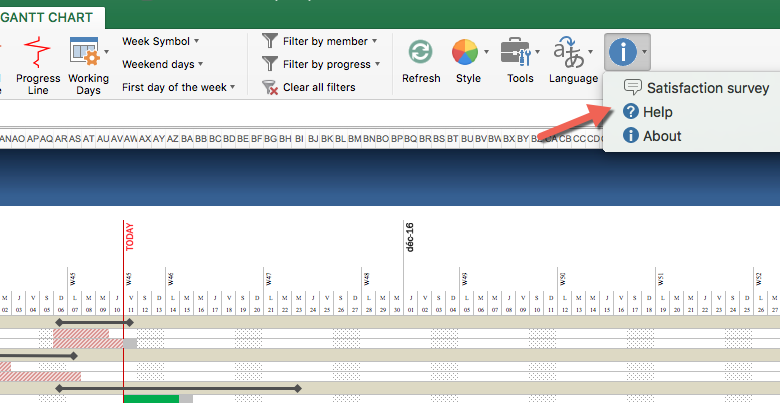Click the déc-16 month header label

pos(410,238)
